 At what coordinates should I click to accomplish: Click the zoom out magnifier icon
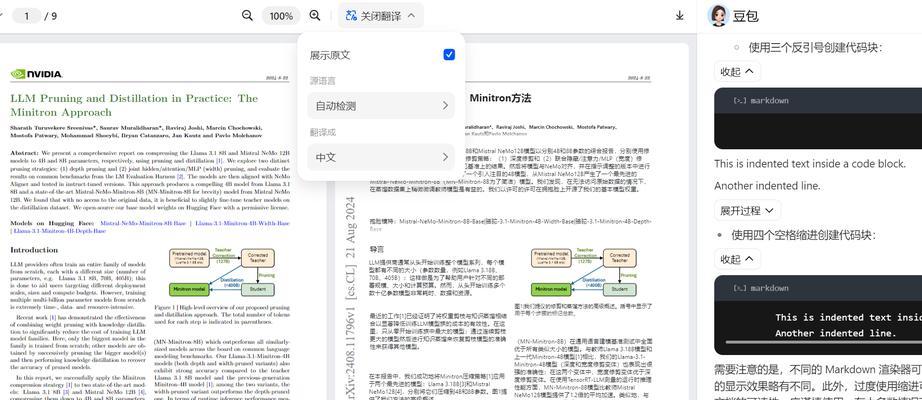[x=248, y=16]
